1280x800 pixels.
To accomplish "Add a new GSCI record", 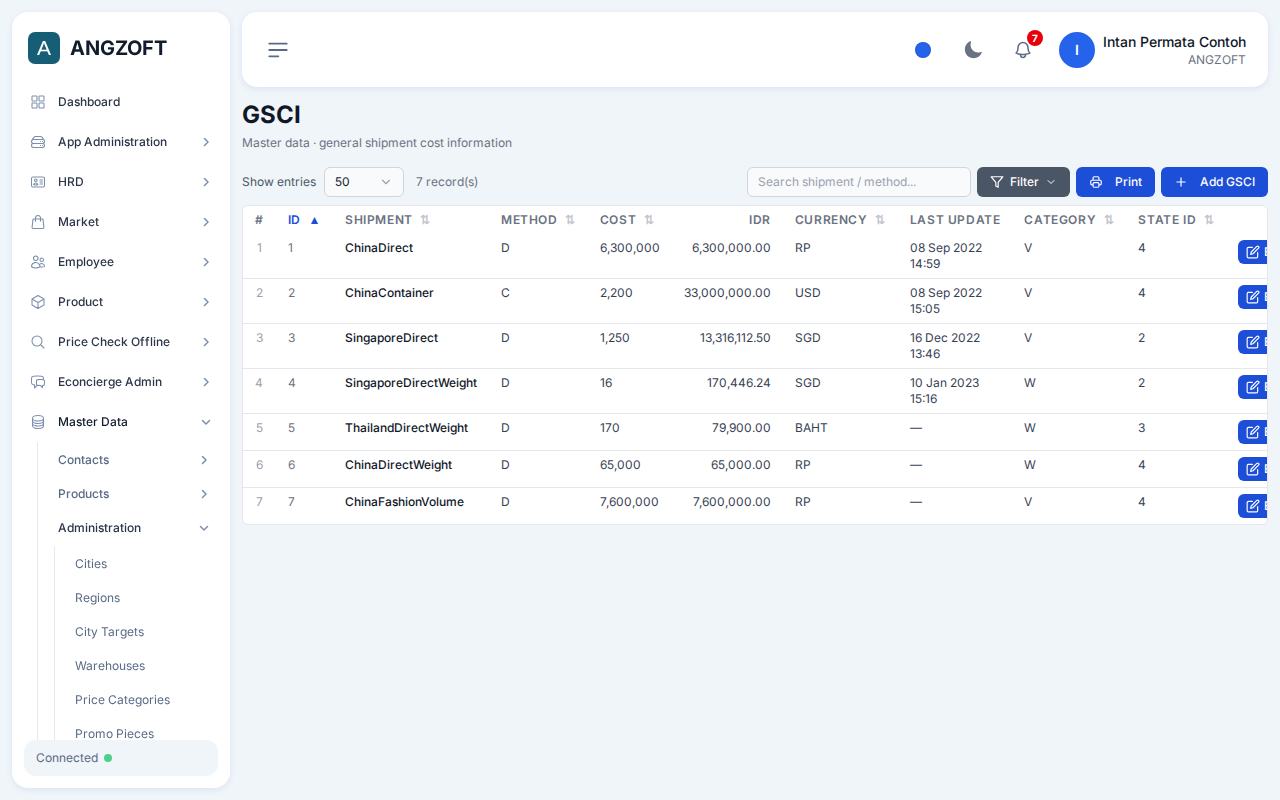I will point(1214,182).
